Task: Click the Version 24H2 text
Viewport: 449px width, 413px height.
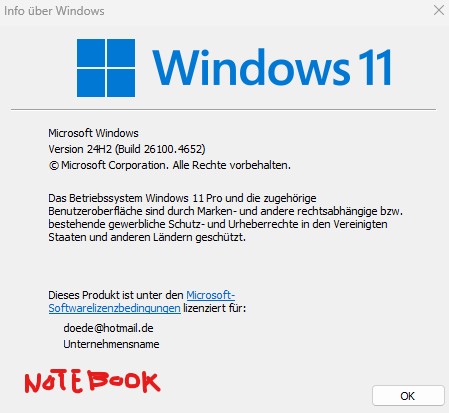Action: (x=80, y=149)
